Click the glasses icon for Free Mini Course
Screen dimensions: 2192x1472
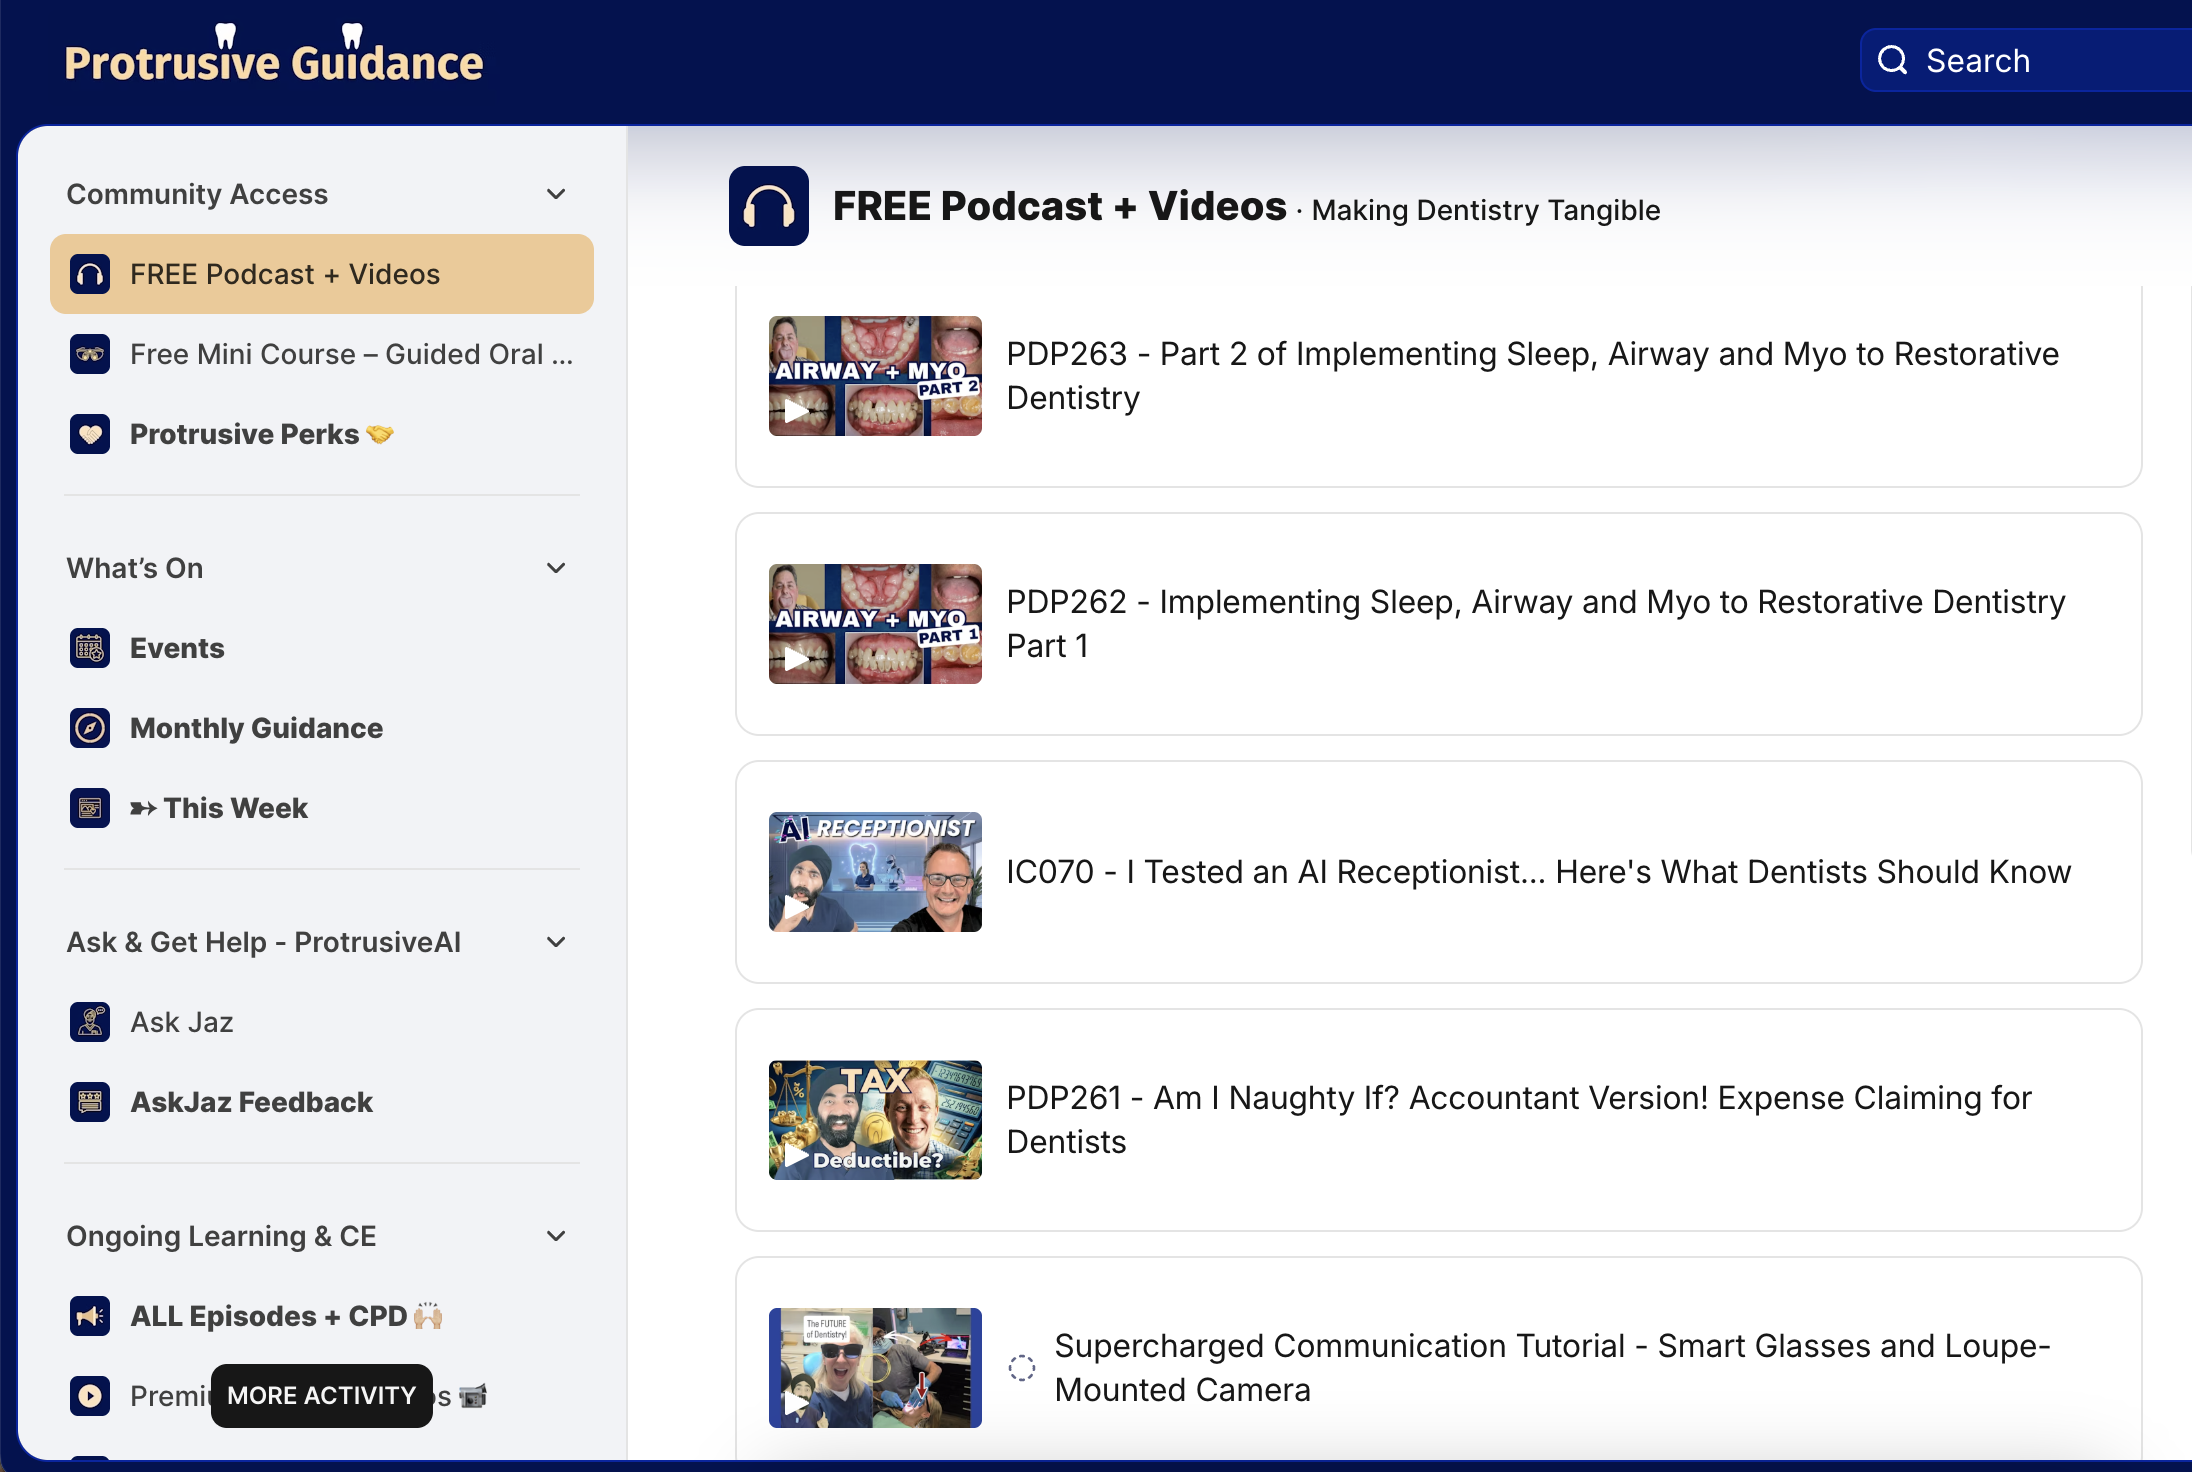tap(90, 354)
